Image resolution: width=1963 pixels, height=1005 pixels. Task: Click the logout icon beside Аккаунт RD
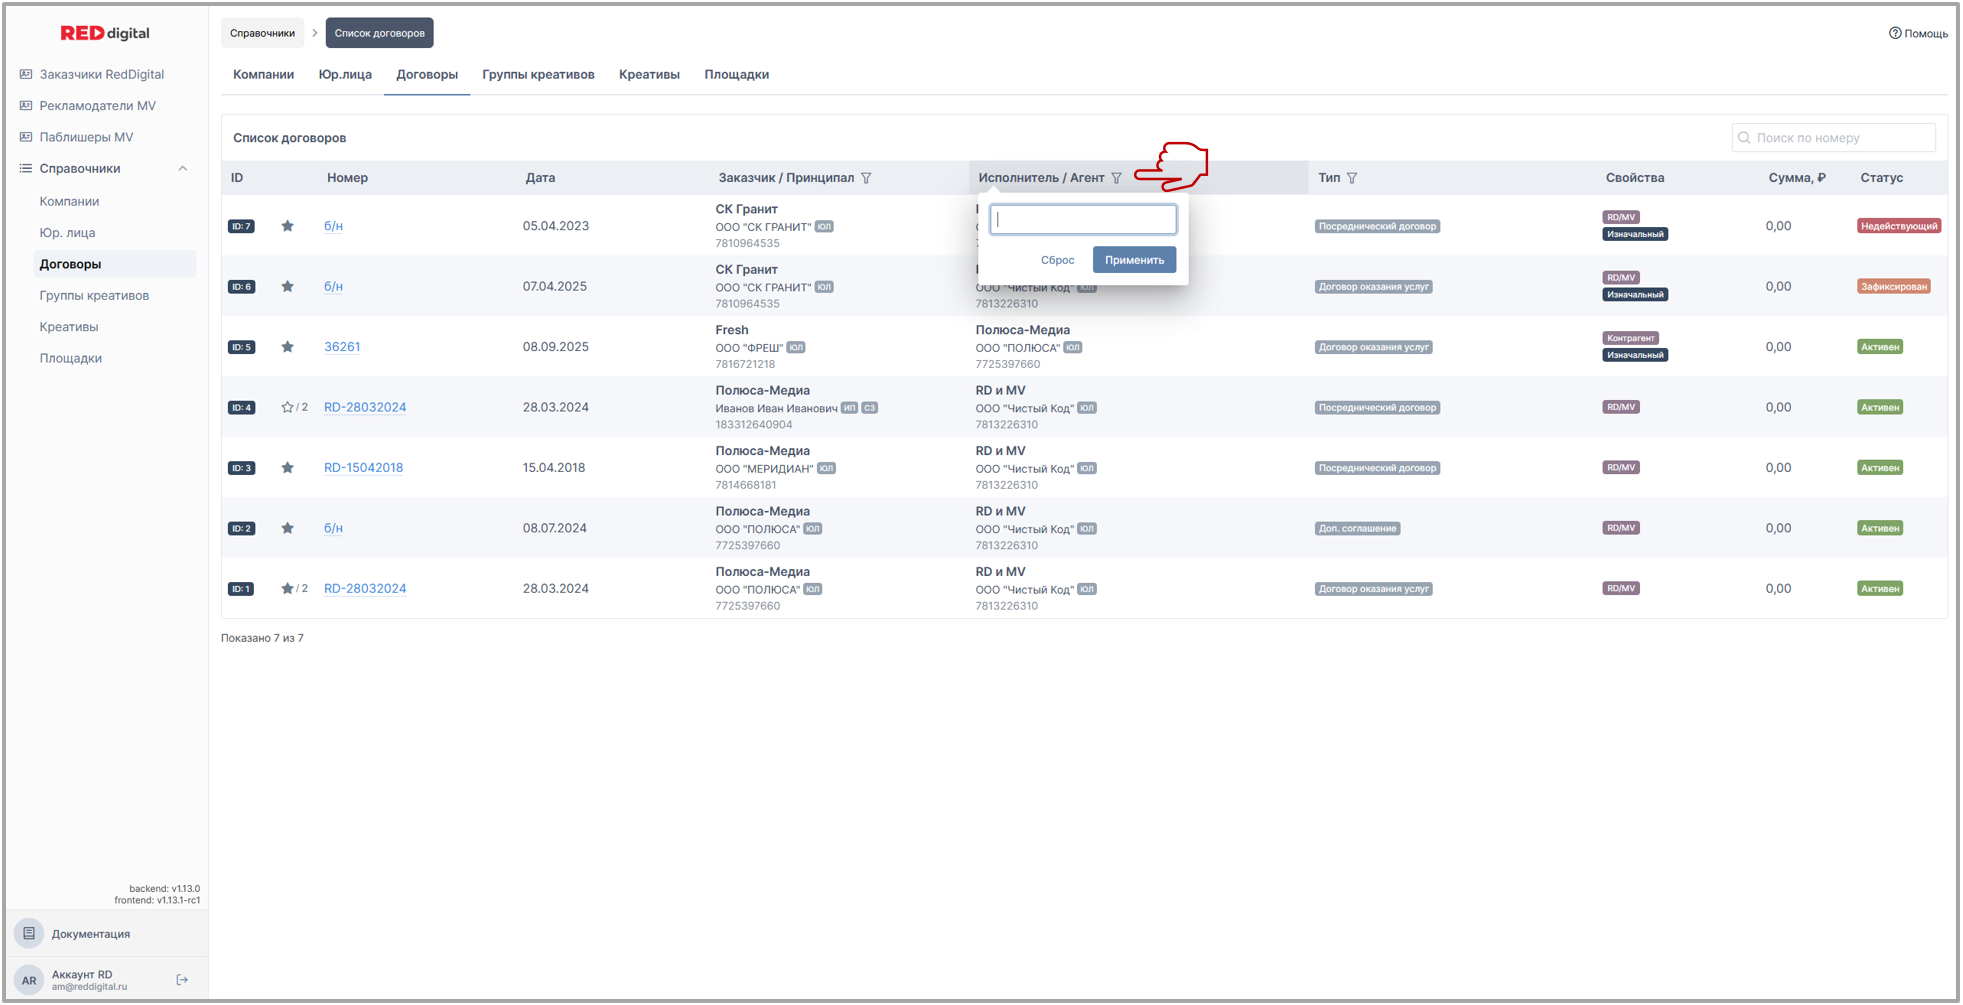(182, 980)
